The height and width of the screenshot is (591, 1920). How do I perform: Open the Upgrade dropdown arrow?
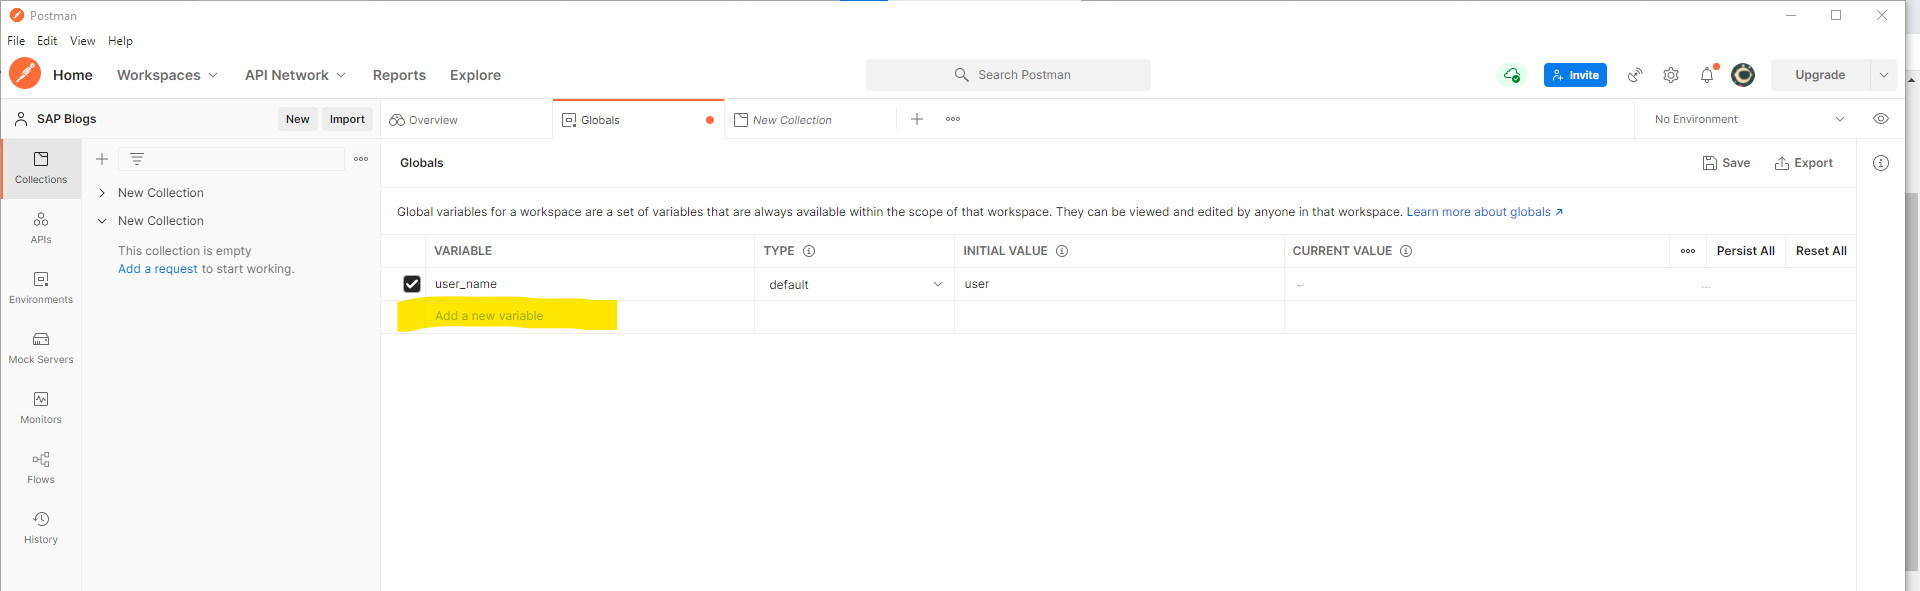(1884, 75)
